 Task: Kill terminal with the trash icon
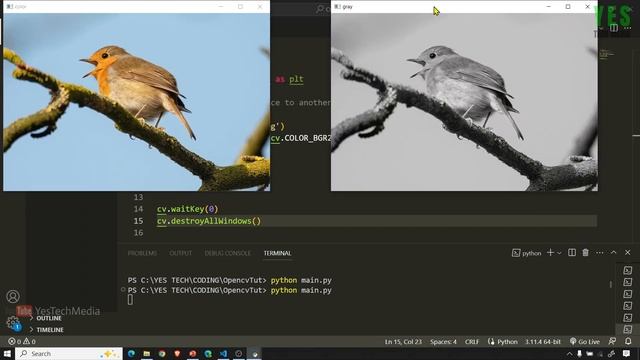[586, 253]
